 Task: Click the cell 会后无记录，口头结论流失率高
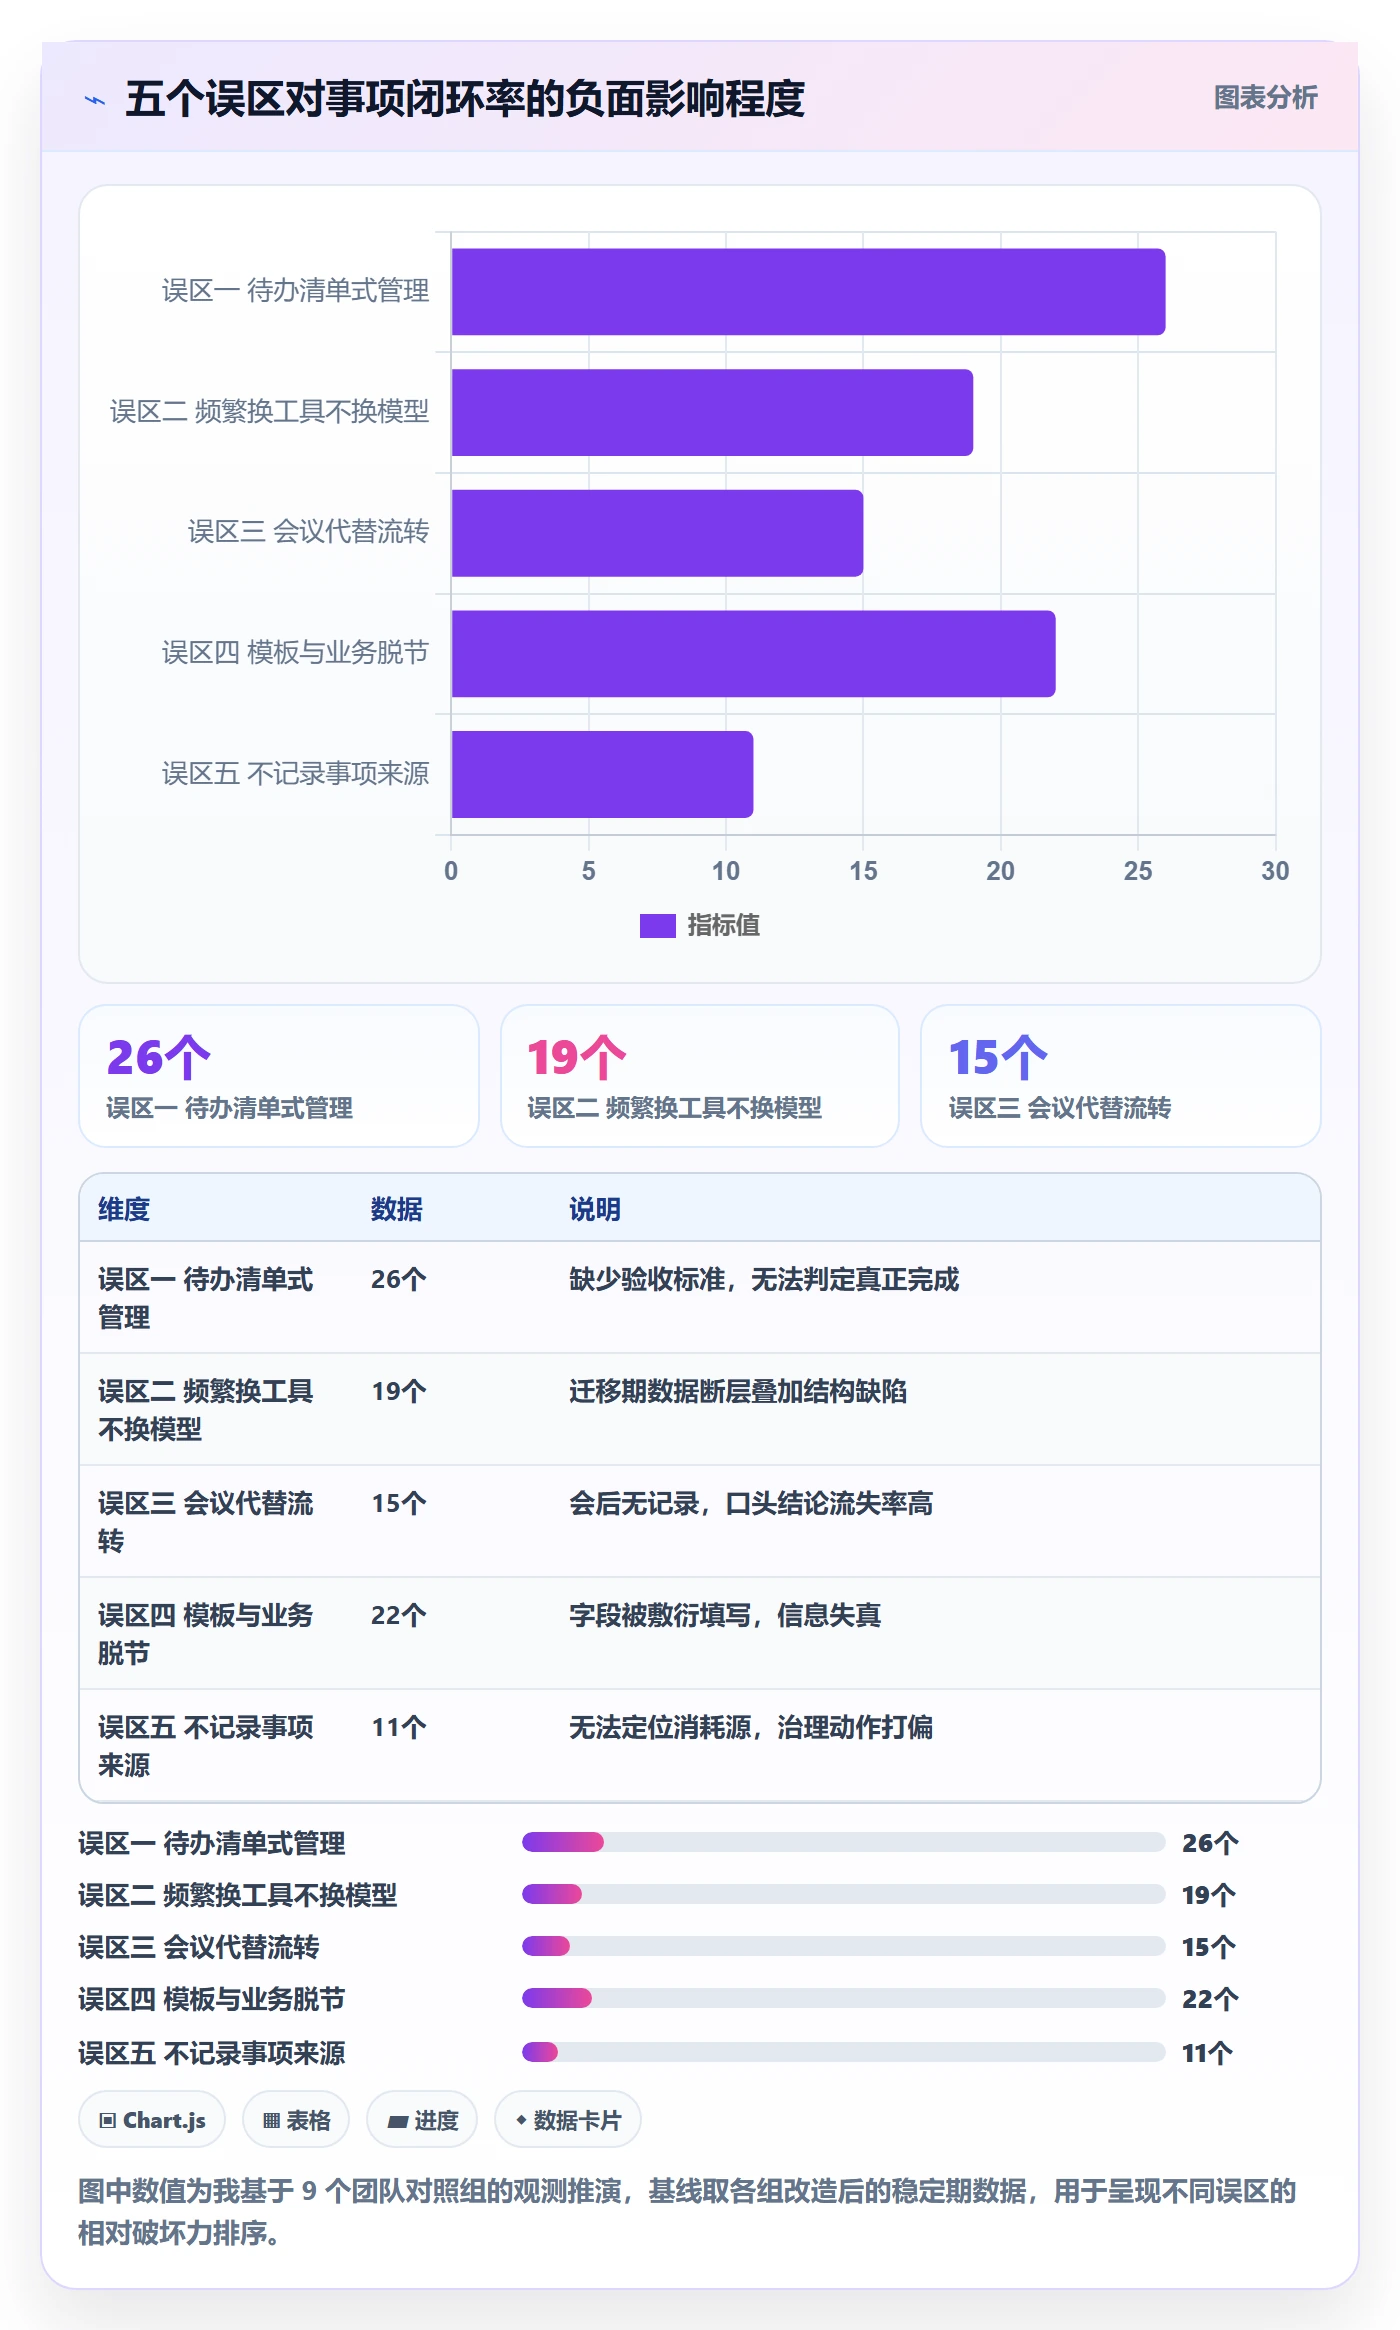click(751, 1503)
